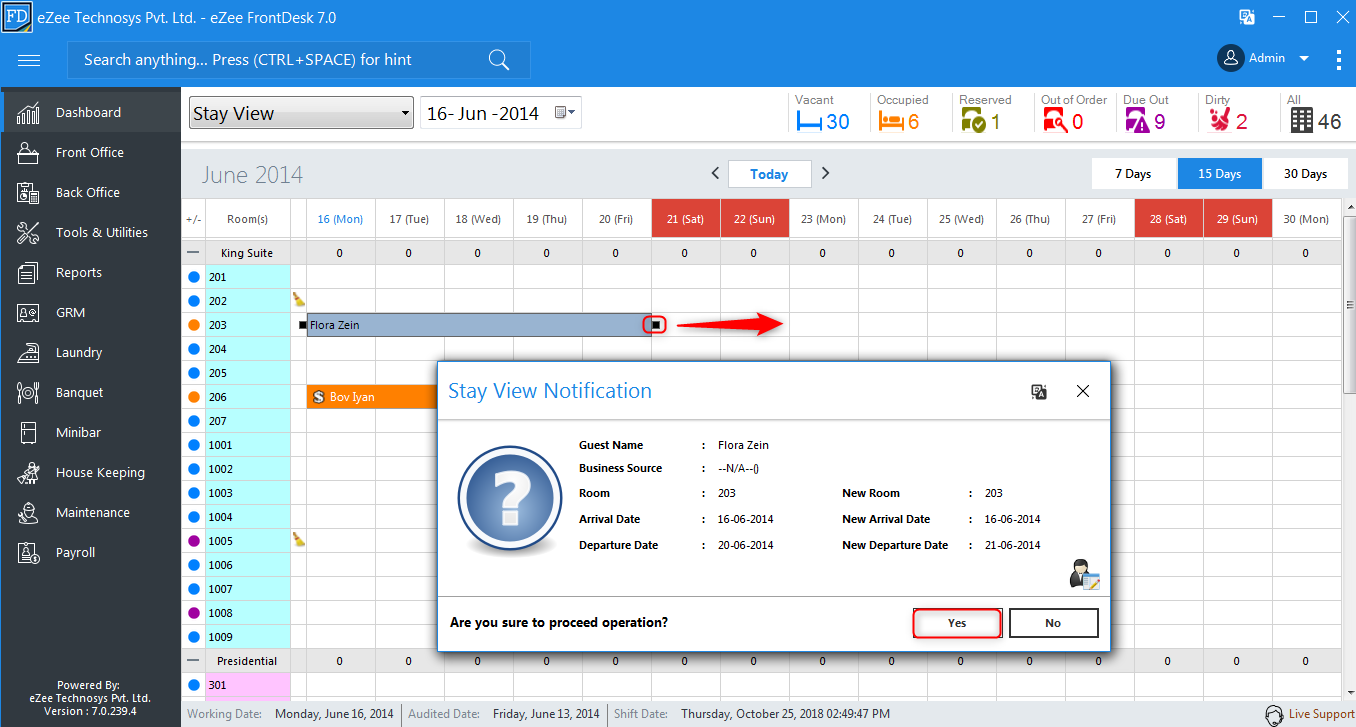Image resolution: width=1356 pixels, height=727 pixels.
Task: Click the 16-Jun-2014 date field
Action: coord(500,113)
